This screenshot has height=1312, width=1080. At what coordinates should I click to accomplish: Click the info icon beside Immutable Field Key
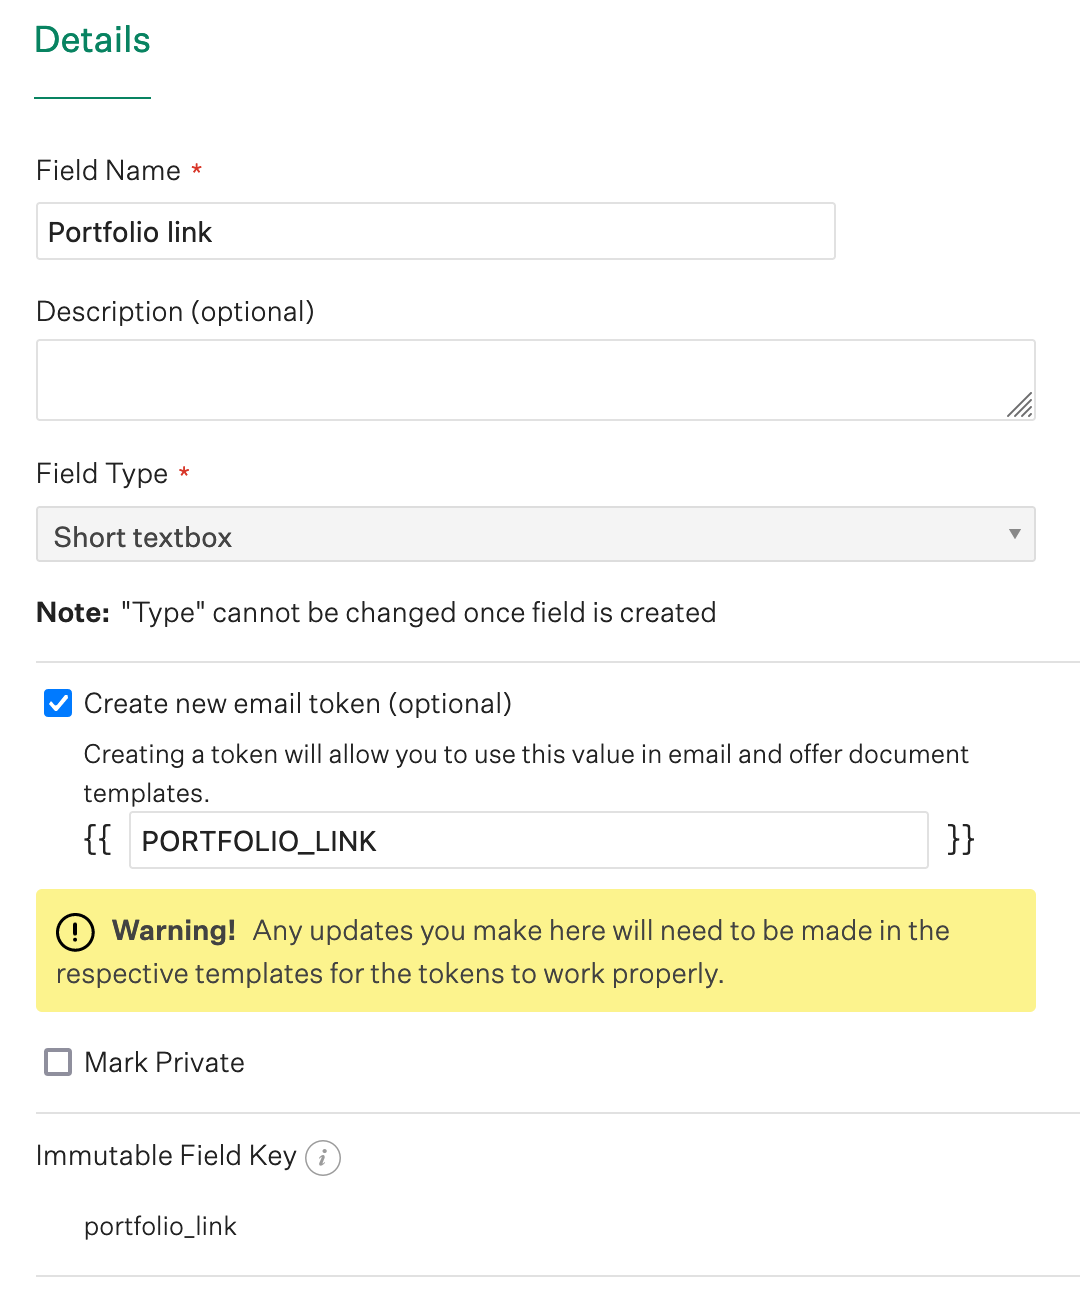pos(322,1157)
